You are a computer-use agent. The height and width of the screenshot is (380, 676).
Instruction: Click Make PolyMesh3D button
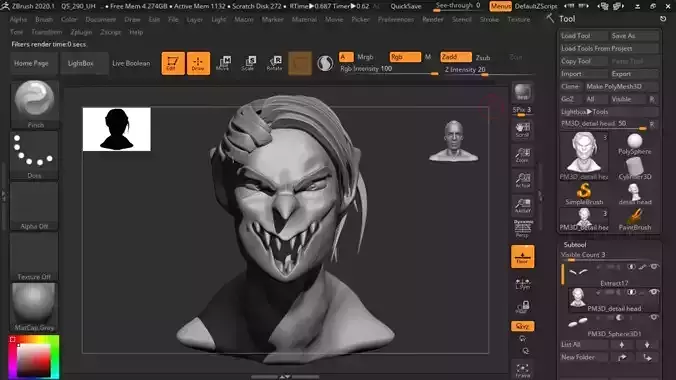pyautogui.click(x=622, y=86)
